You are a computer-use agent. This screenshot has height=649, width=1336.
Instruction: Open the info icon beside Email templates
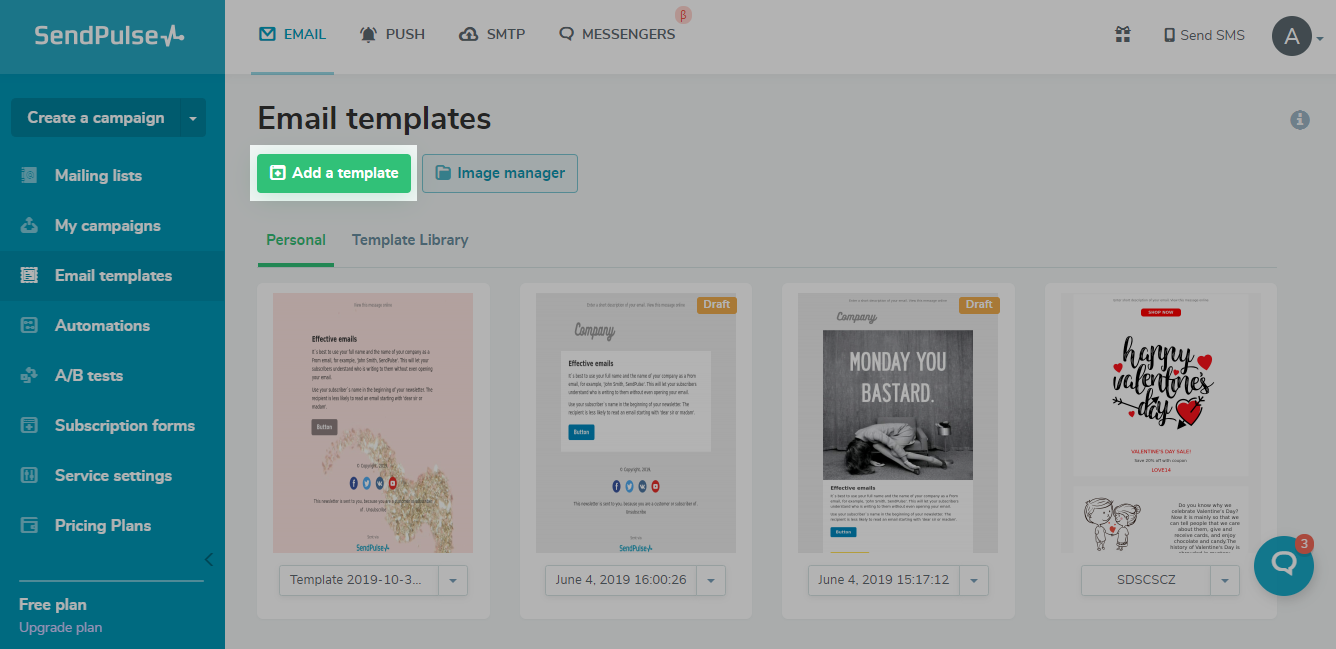tap(1300, 120)
